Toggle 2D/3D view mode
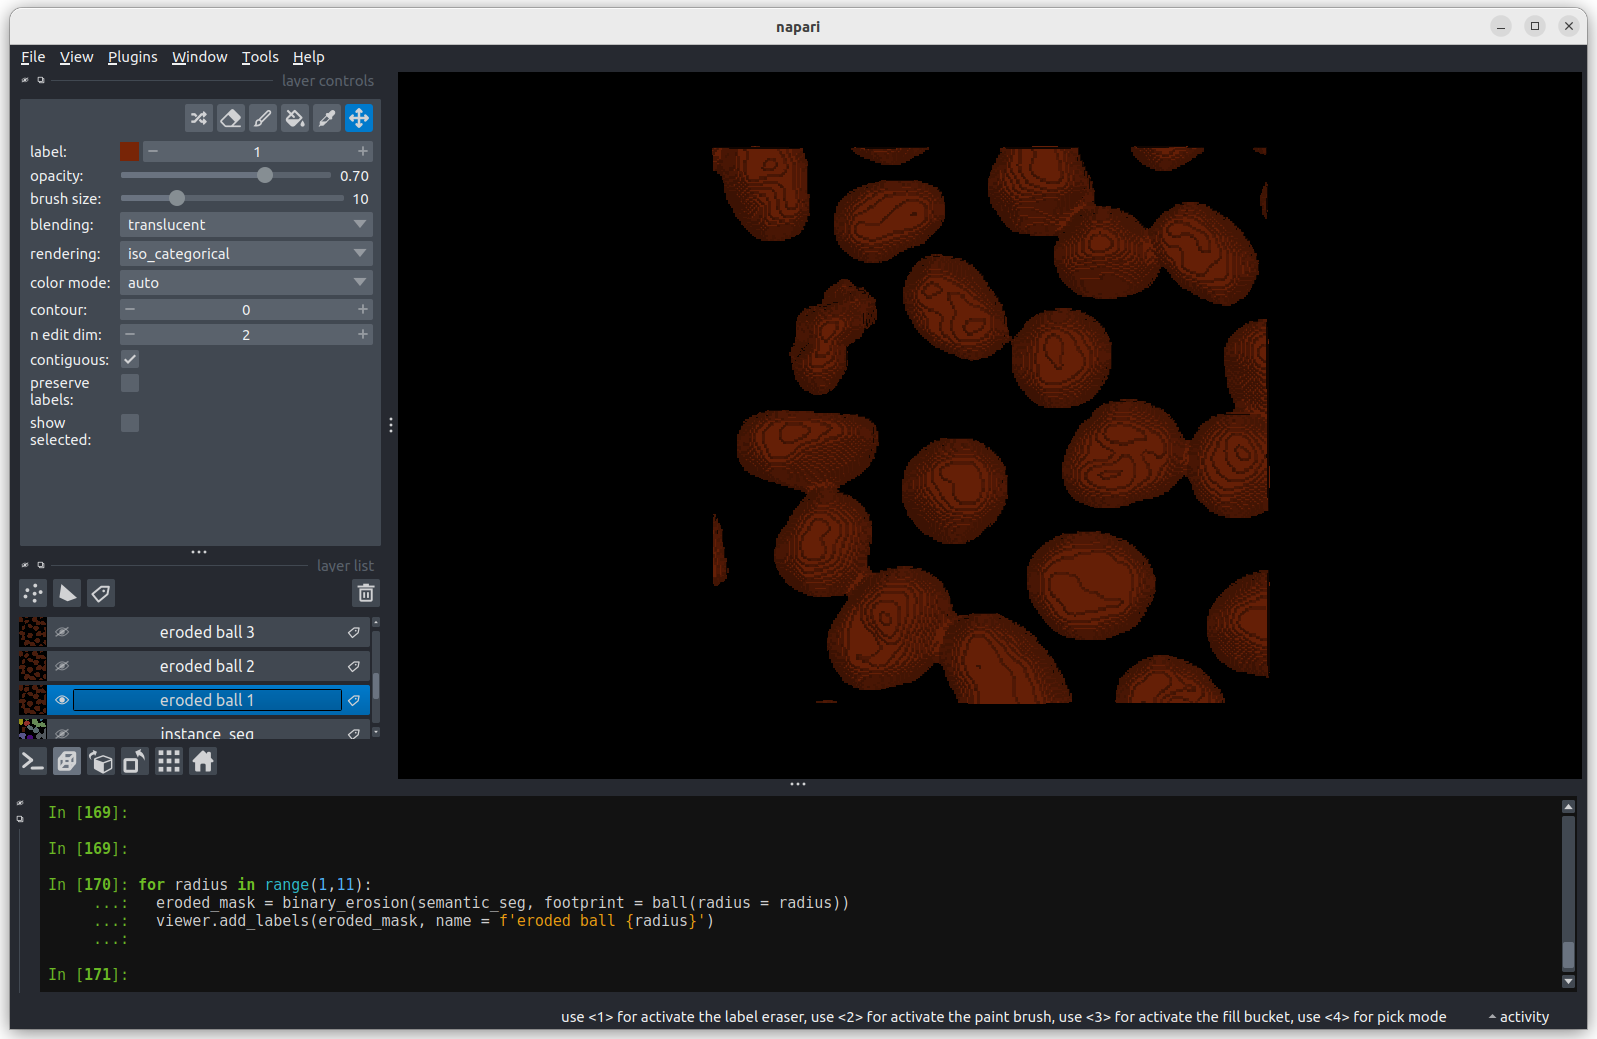The width and height of the screenshot is (1597, 1039). pos(67,762)
